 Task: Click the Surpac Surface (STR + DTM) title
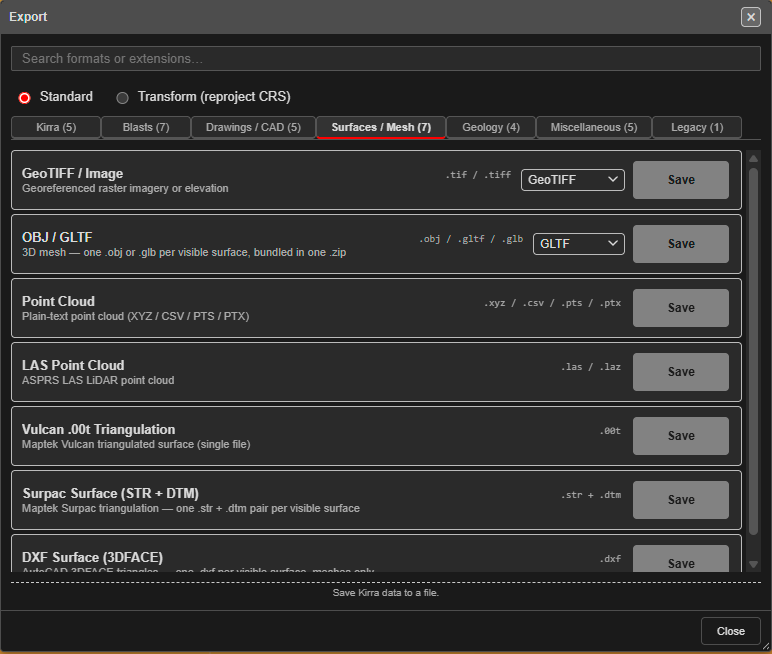pyautogui.click(x=110, y=493)
